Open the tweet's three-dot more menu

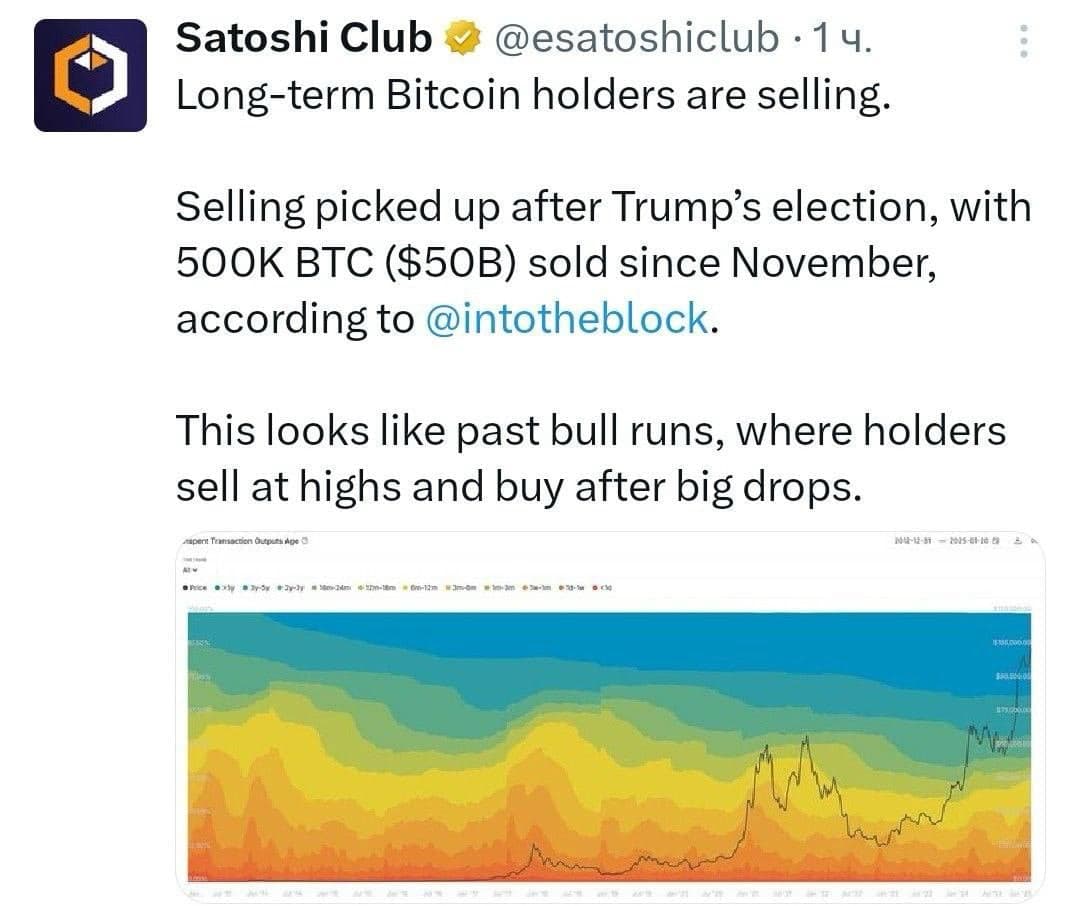(1023, 41)
